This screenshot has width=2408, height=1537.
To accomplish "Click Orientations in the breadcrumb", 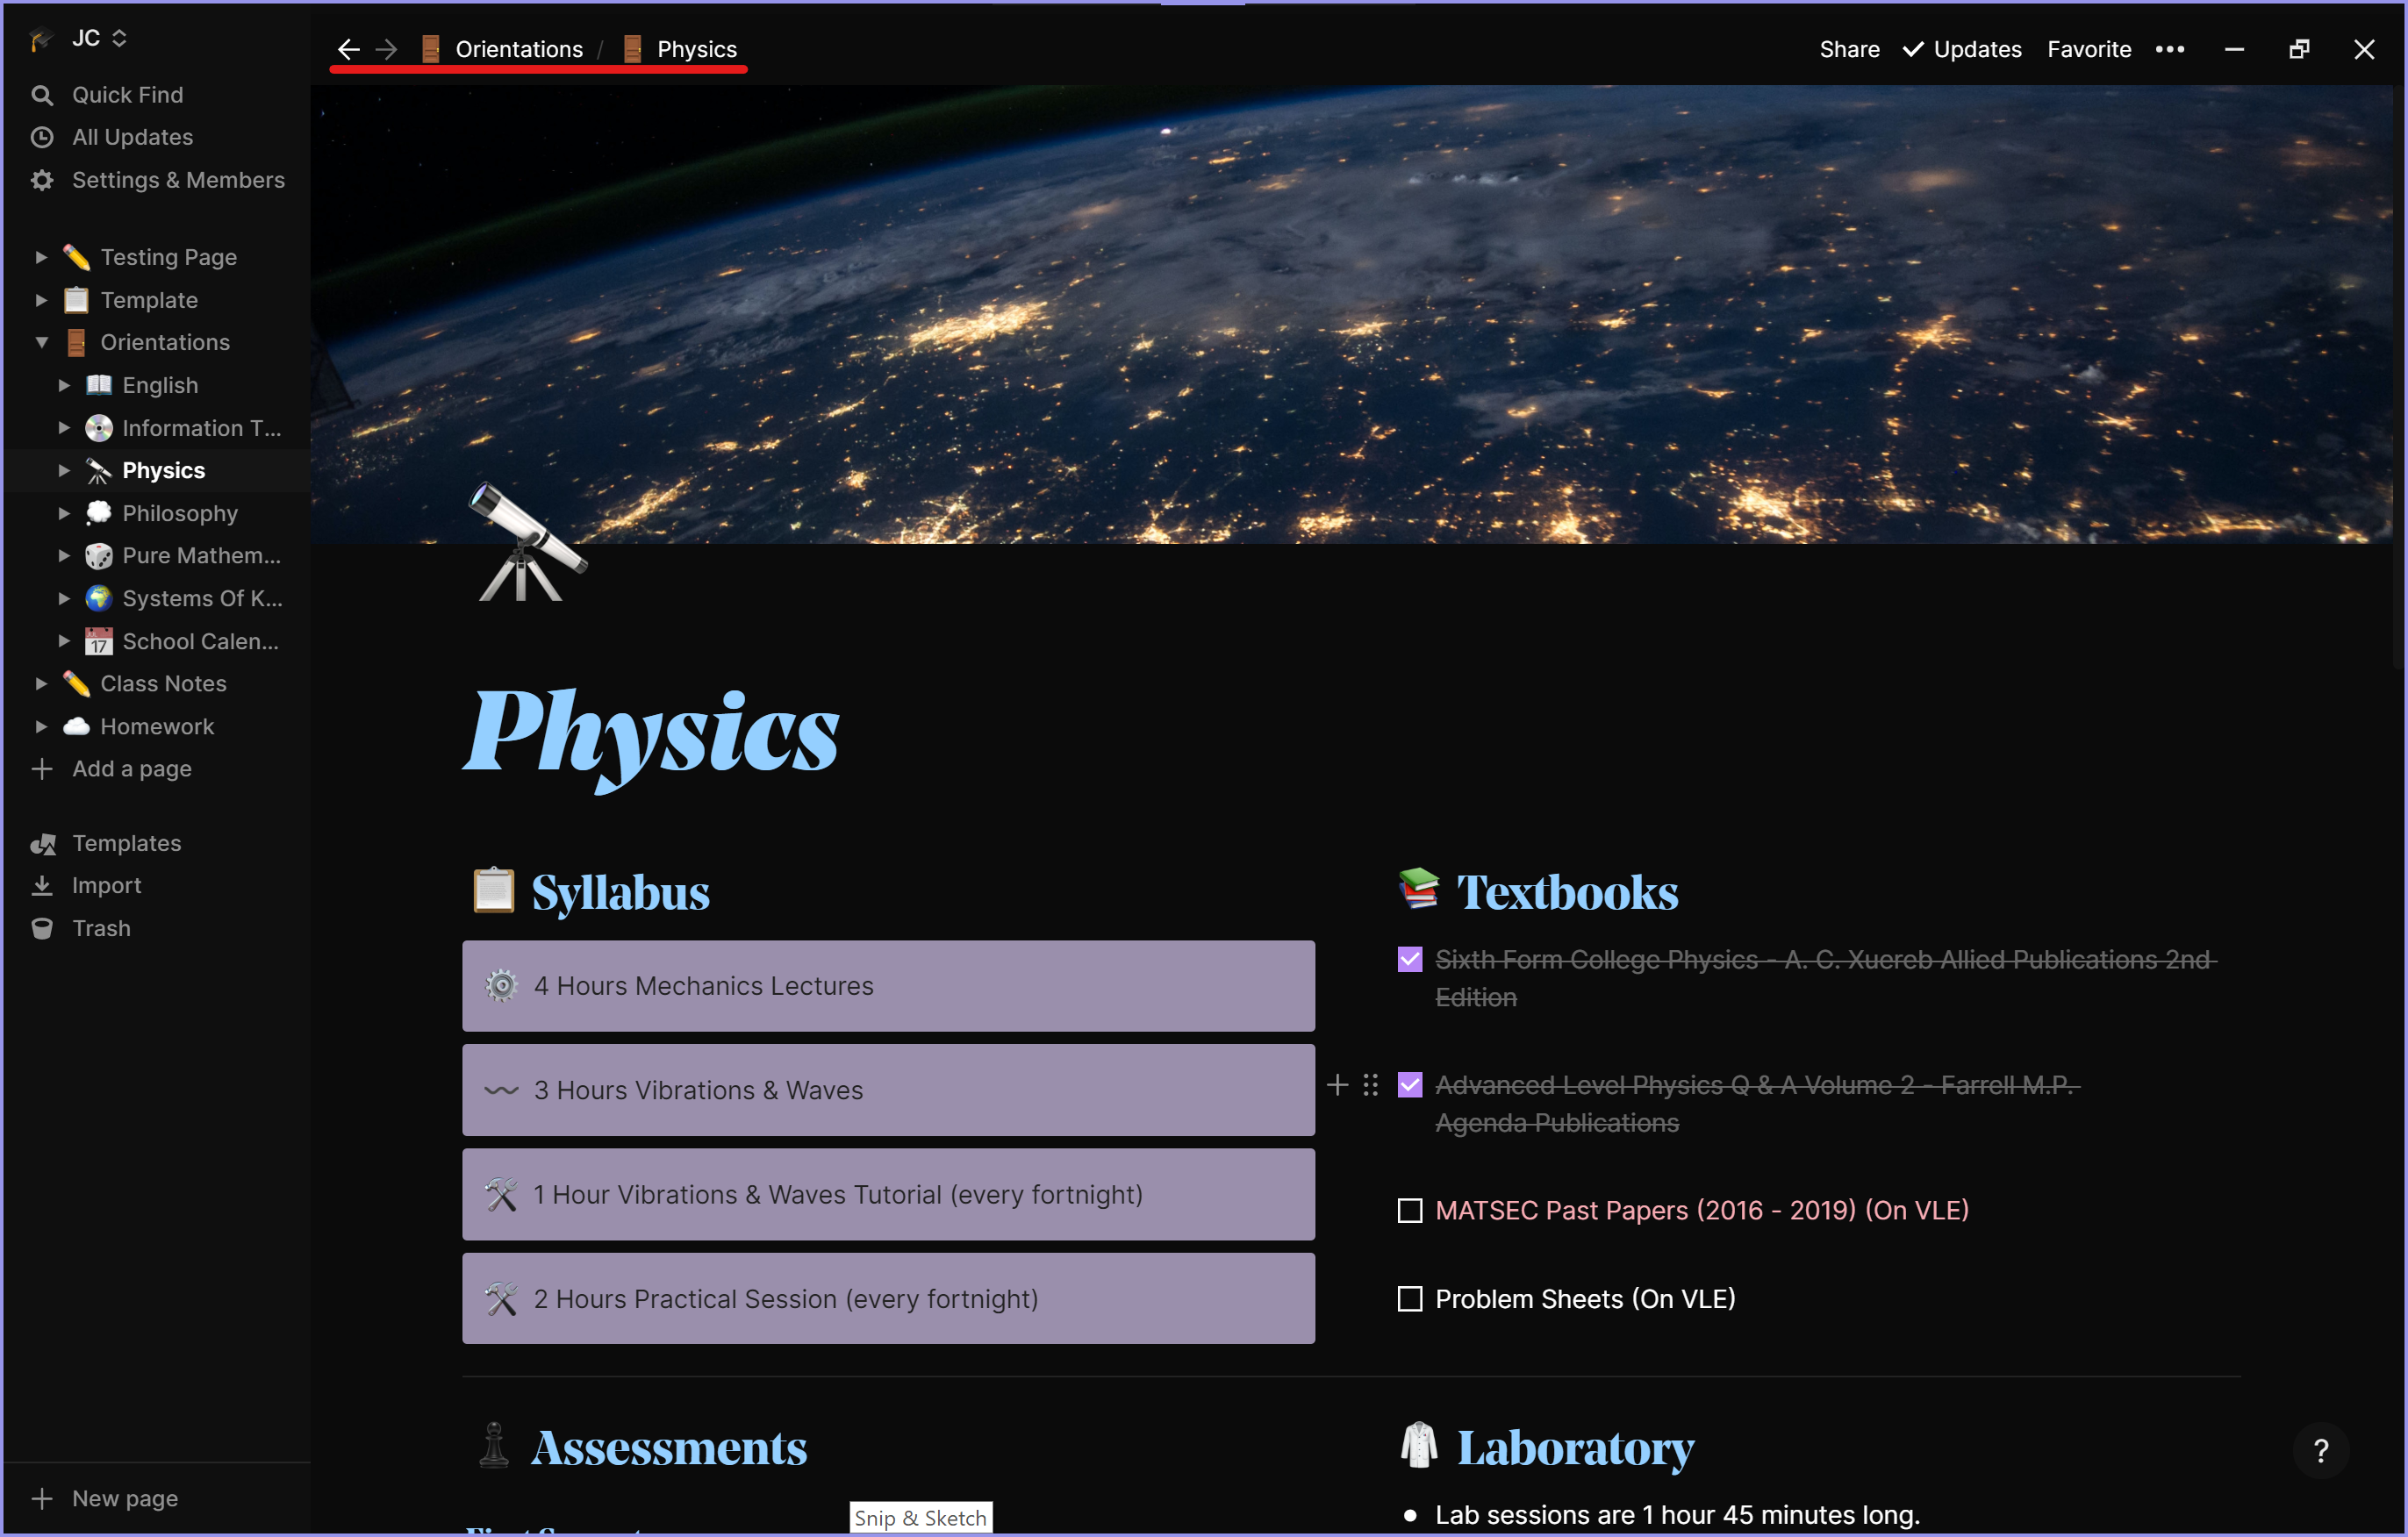I will tap(518, 49).
